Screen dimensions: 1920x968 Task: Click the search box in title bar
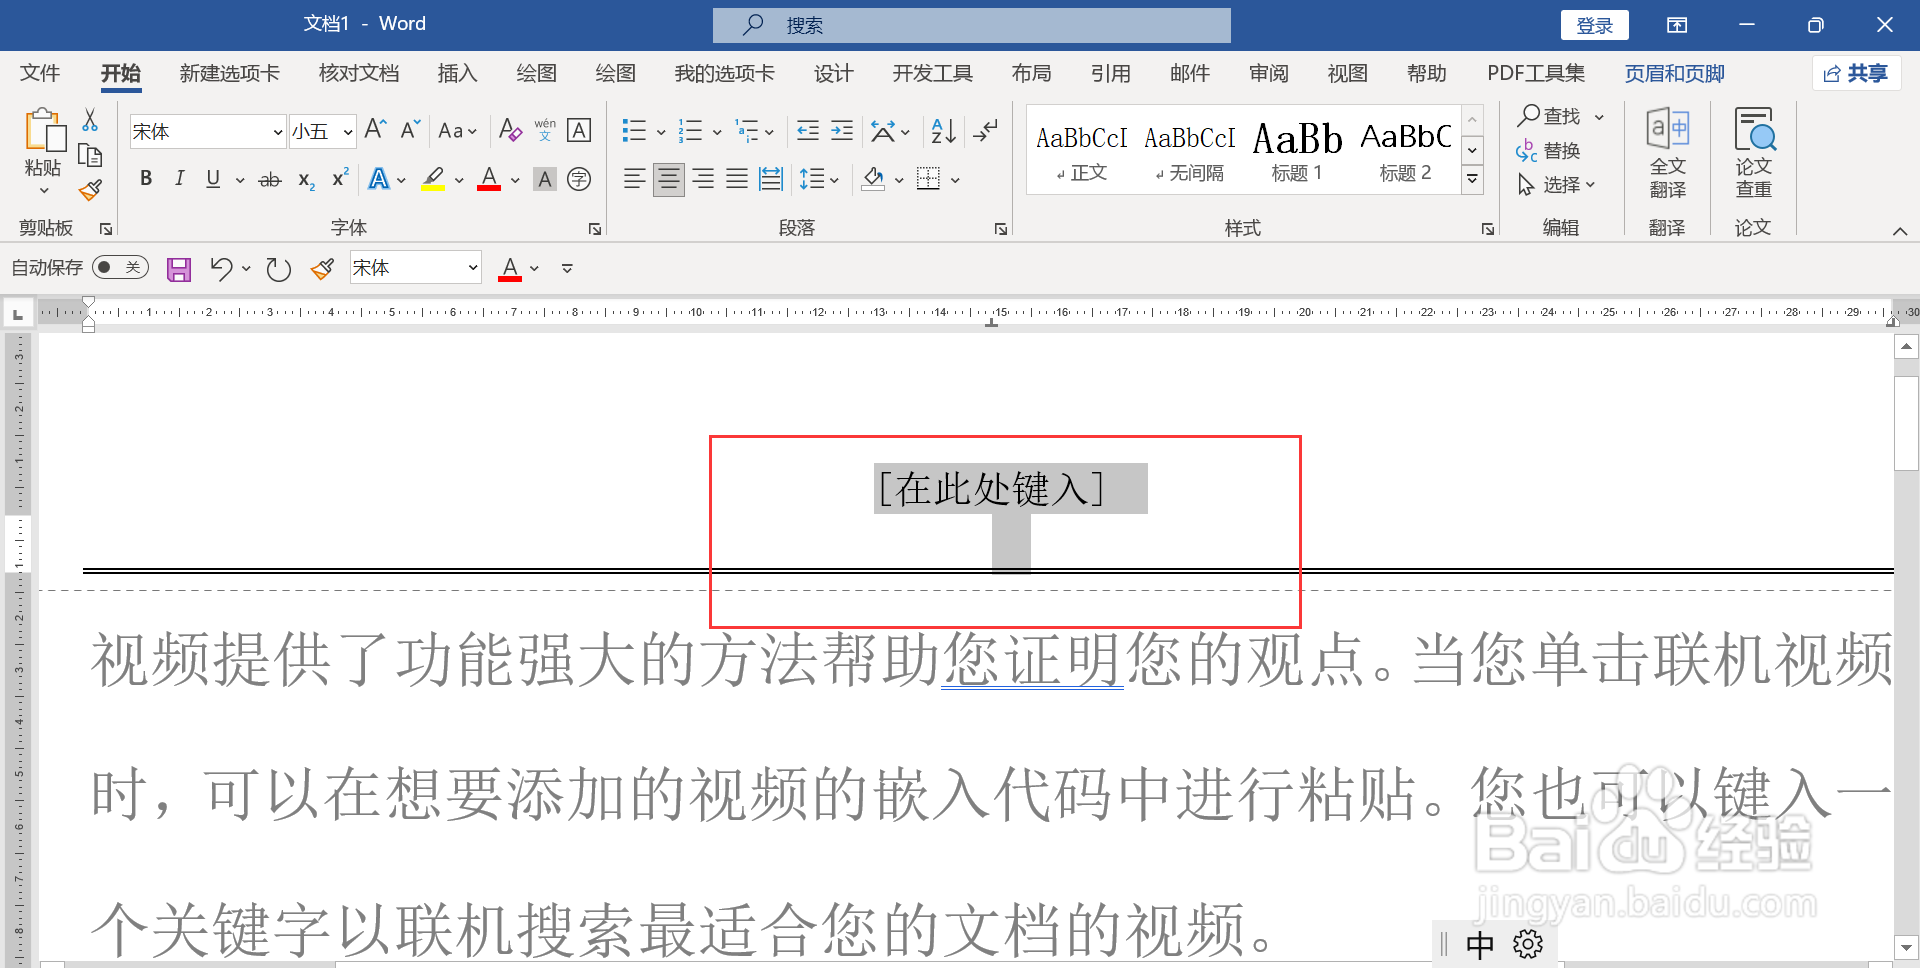(971, 25)
